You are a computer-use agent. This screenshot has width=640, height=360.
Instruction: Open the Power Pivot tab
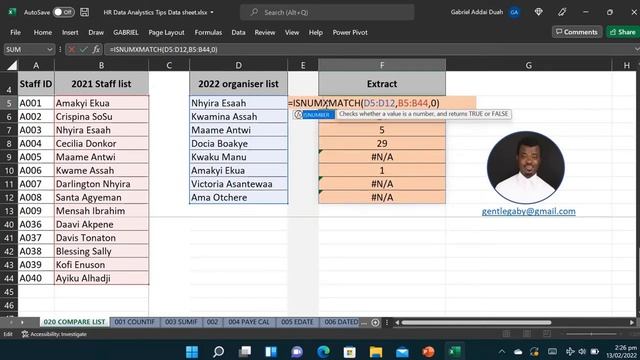point(350,32)
